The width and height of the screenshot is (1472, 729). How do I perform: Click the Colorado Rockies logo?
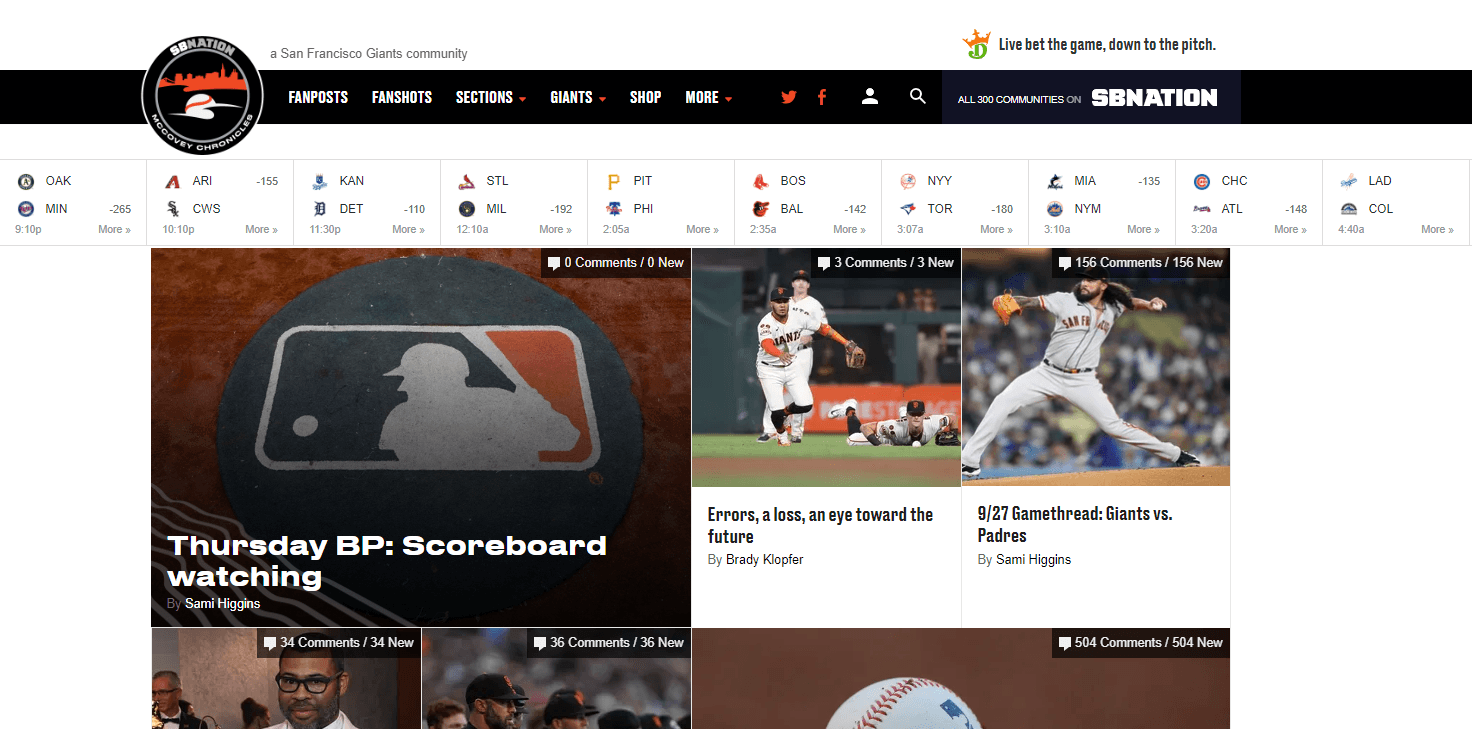tap(1349, 209)
